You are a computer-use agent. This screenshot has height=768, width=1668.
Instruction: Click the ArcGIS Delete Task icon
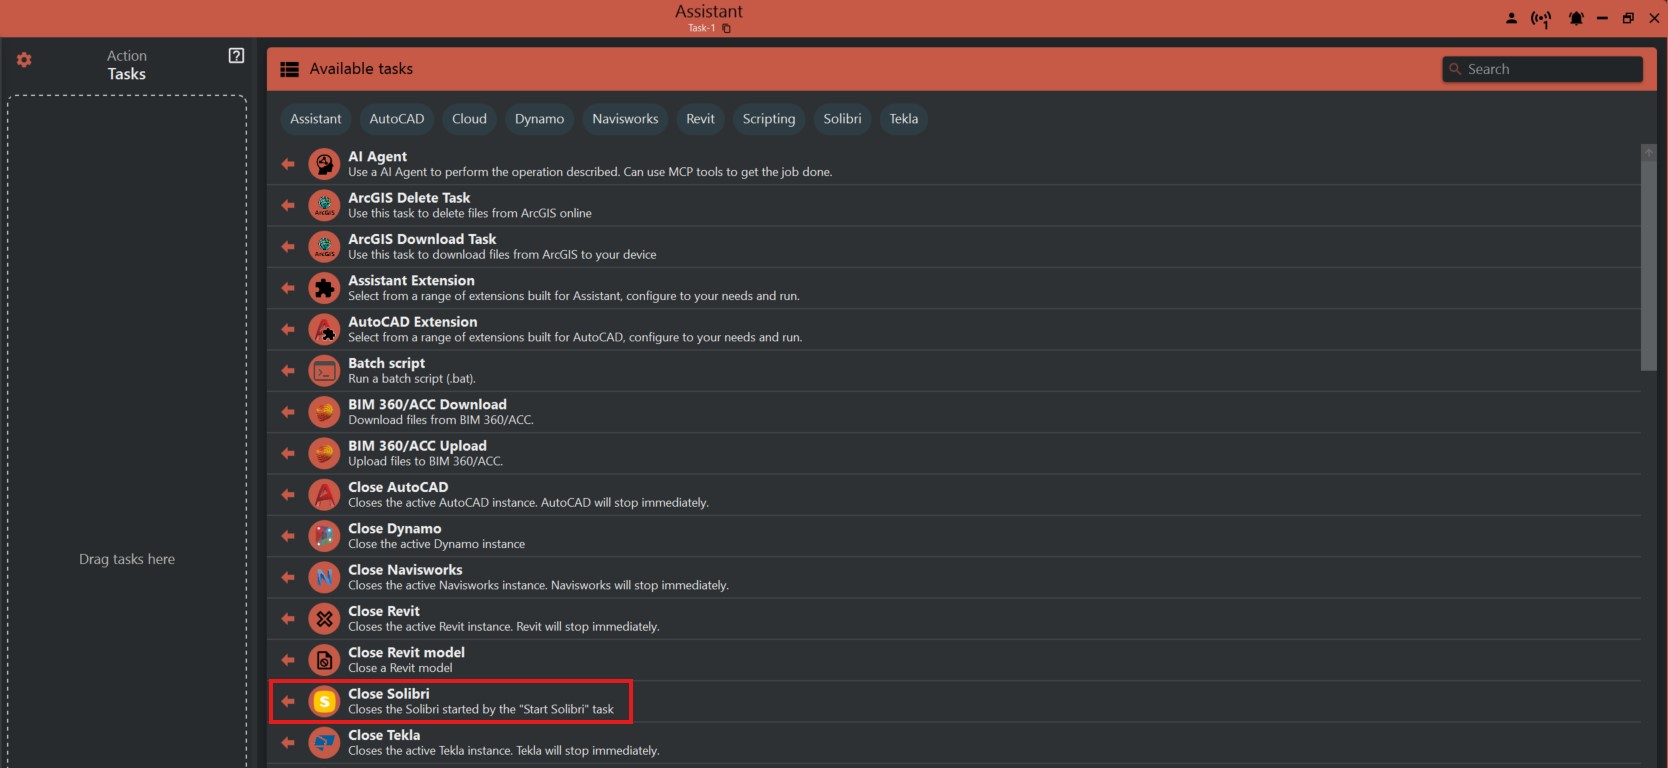pyautogui.click(x=324, y=205)
